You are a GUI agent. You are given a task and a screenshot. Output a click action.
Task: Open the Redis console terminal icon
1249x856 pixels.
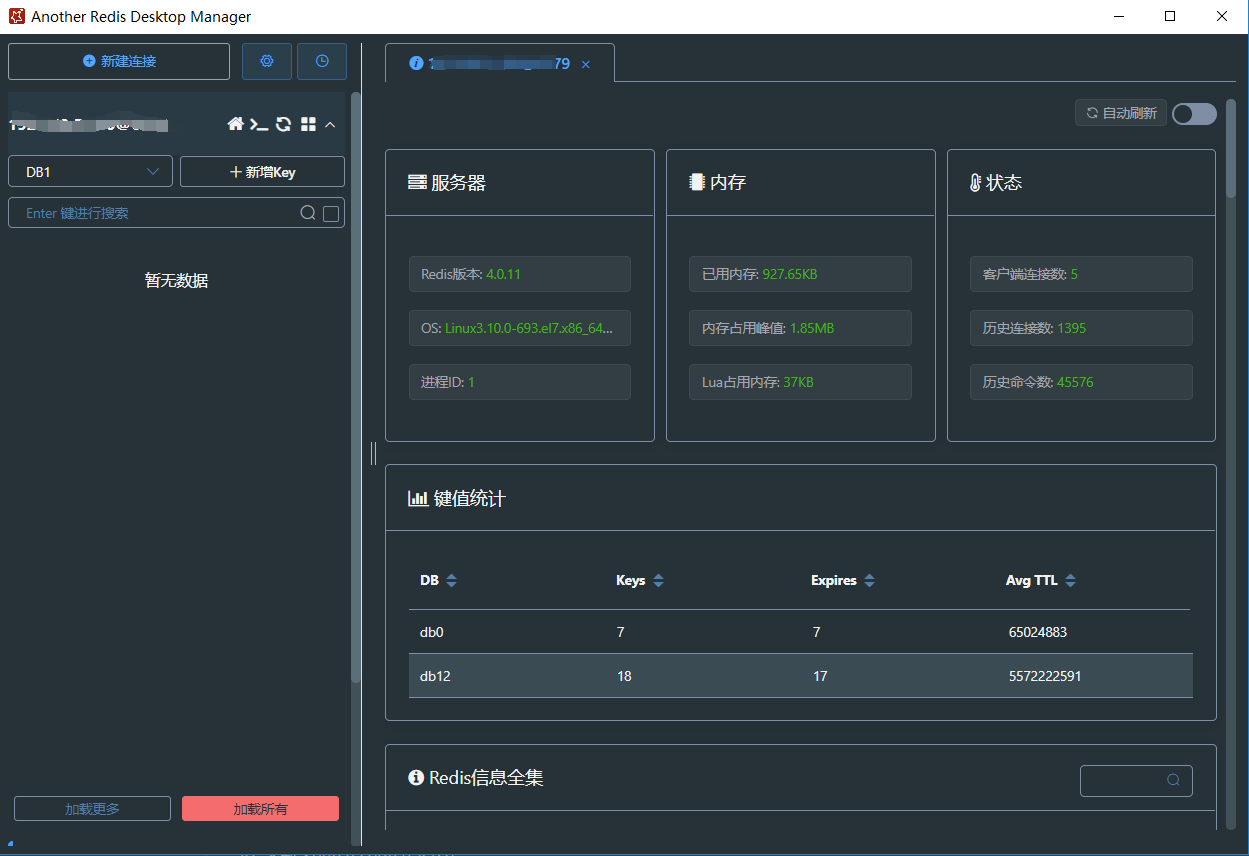click(x=259, y=124)
